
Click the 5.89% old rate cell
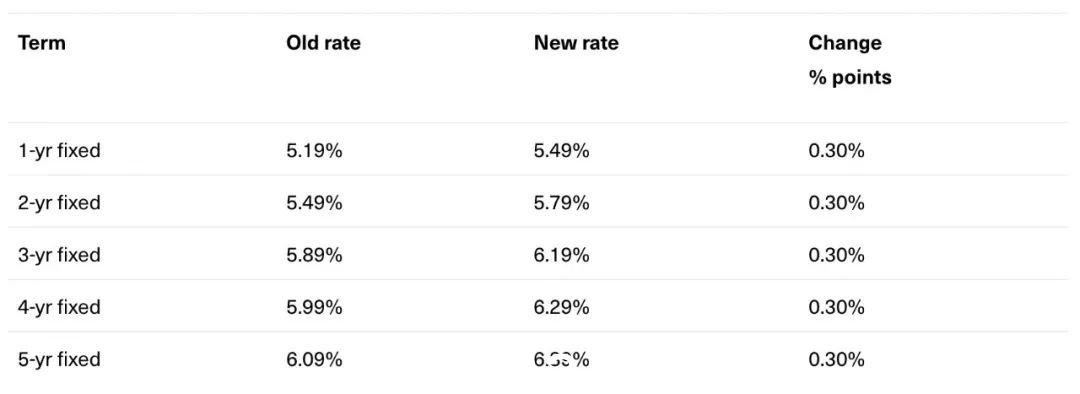tap(314, 256)
